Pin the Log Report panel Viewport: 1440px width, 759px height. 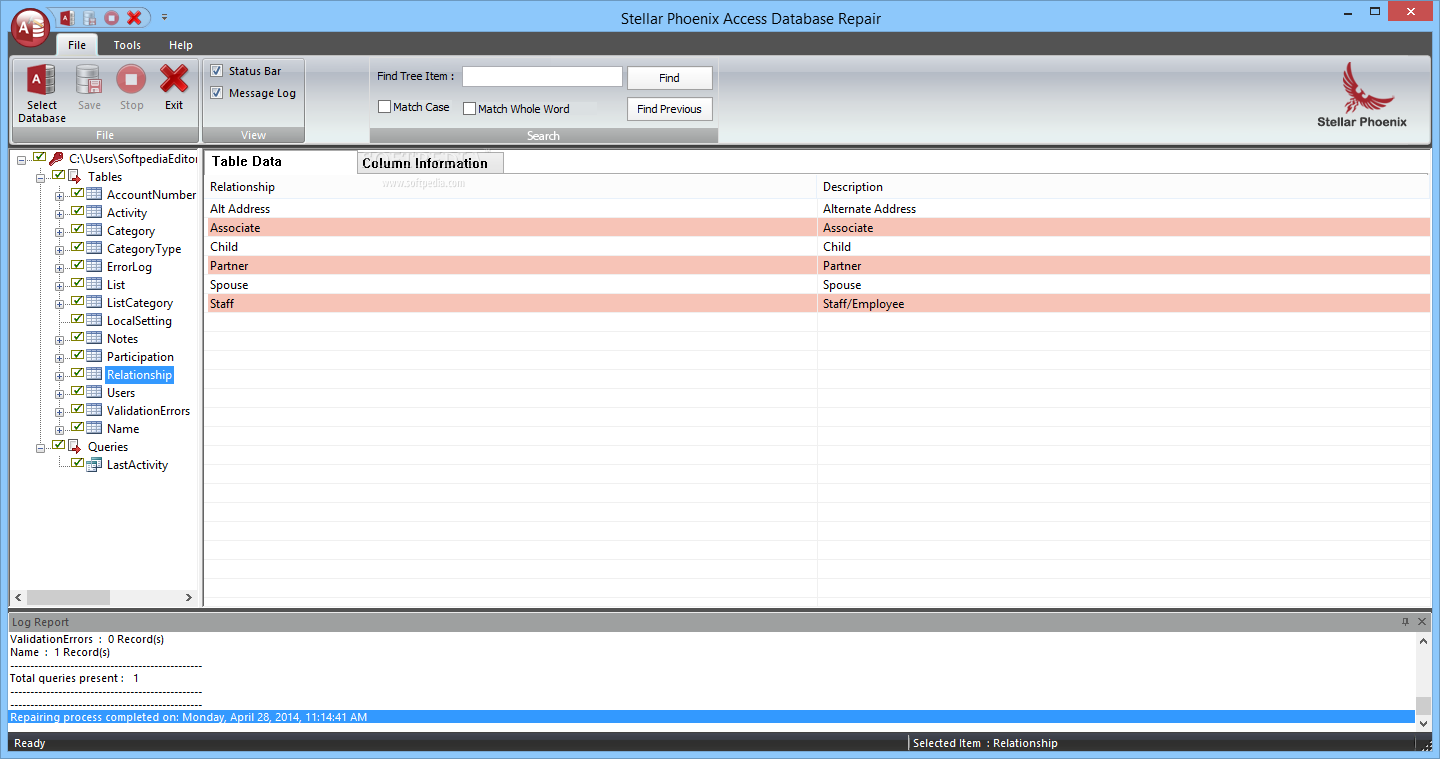tap(1405, 621)
